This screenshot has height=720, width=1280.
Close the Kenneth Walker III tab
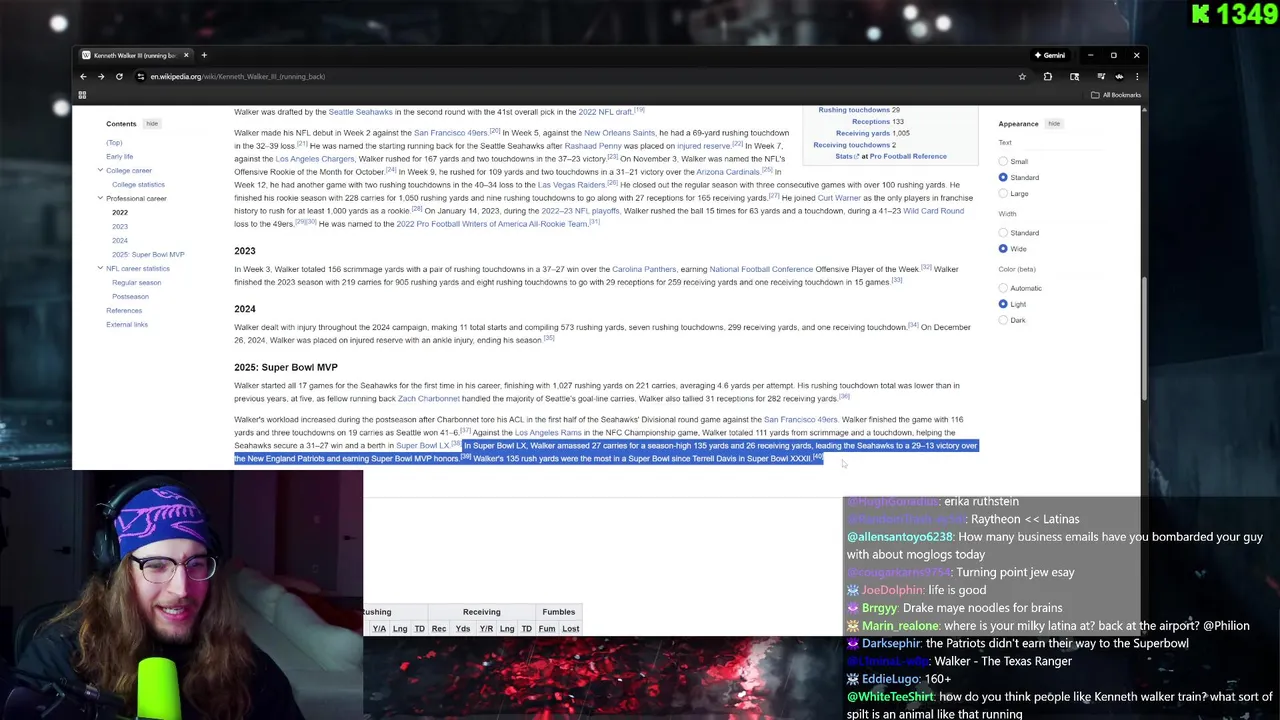[x=186, y=55]
